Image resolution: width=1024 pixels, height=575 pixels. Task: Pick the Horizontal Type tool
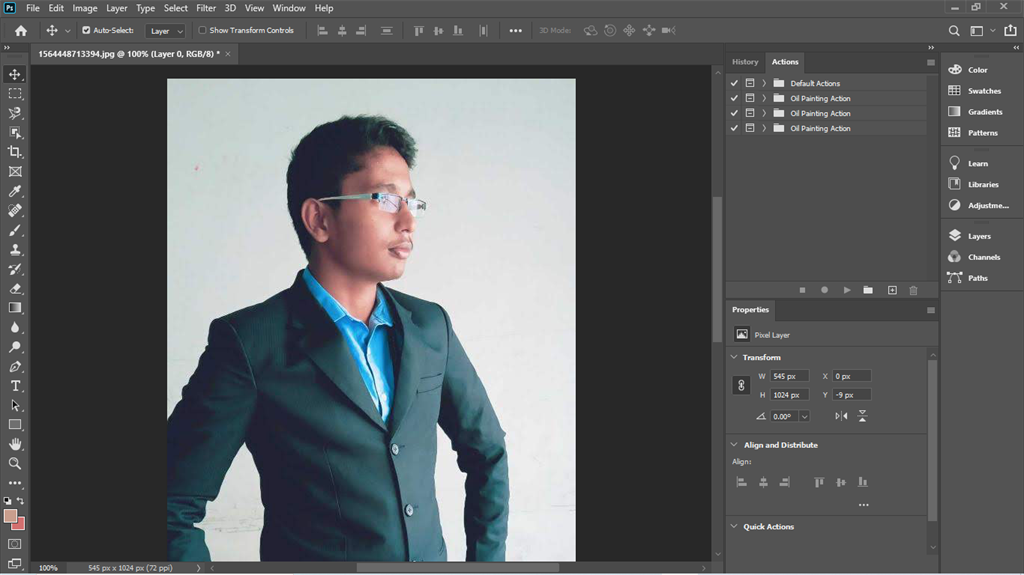click(15, 386)
